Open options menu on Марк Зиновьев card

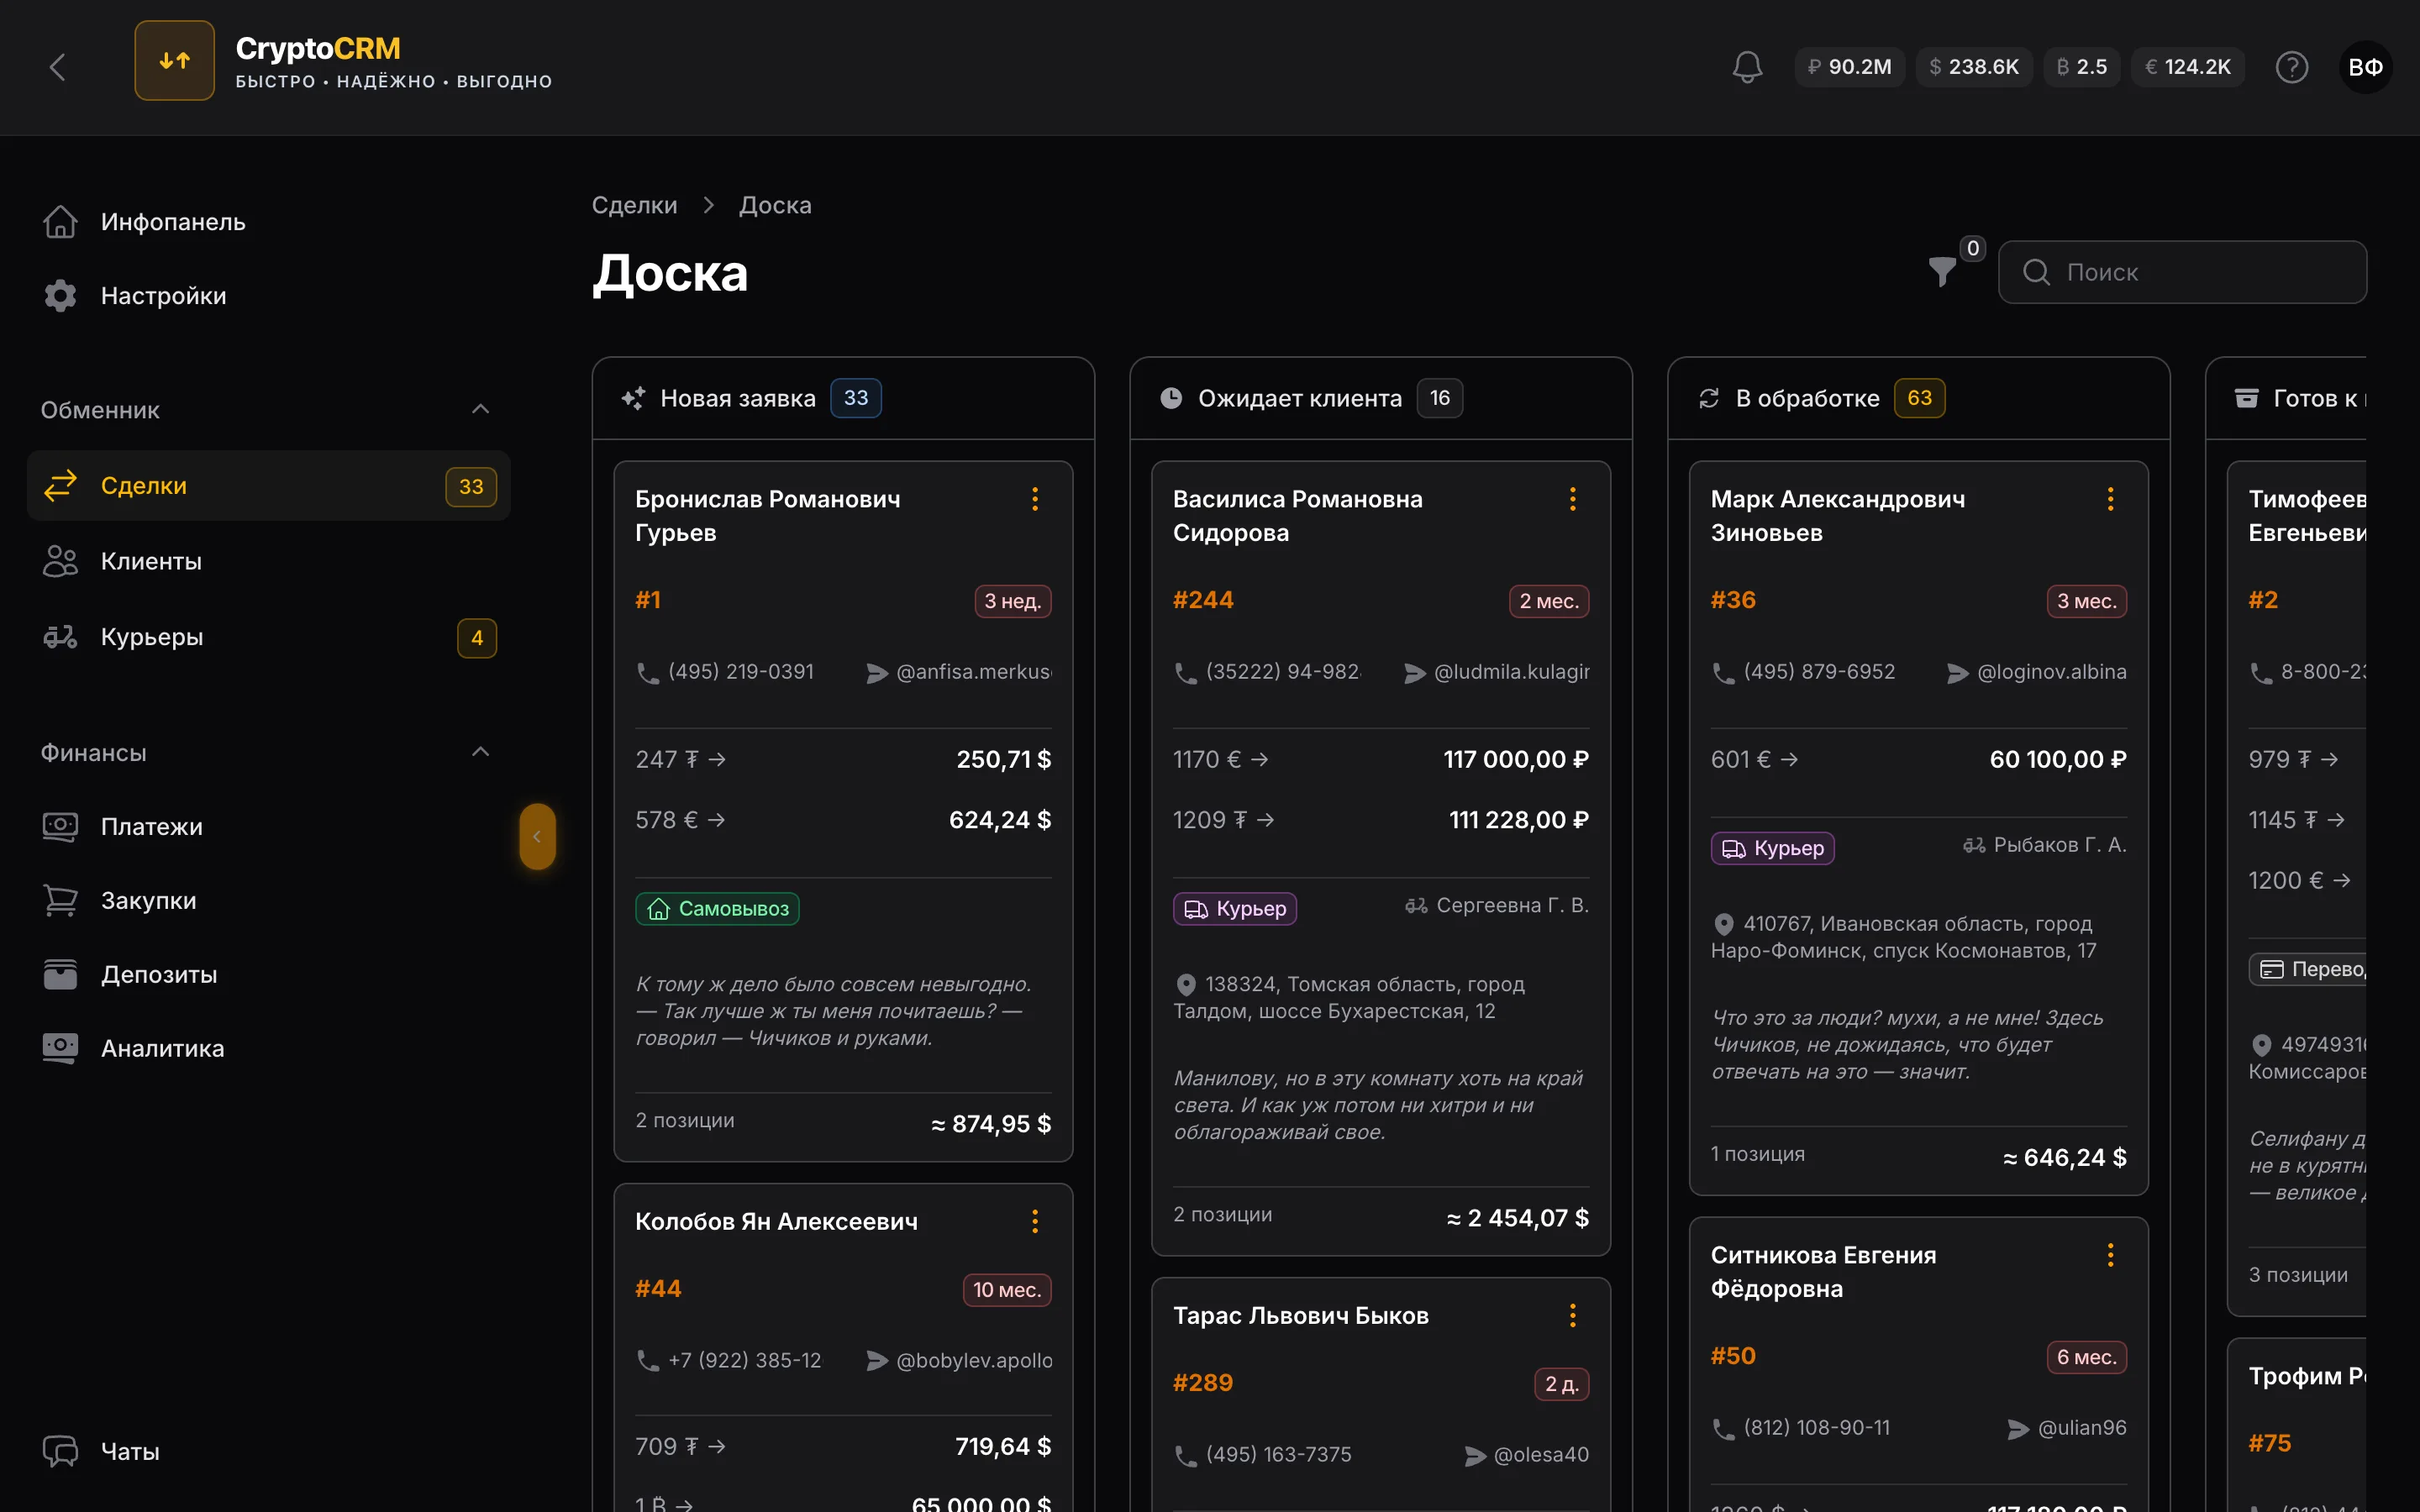click(x=2110, y=499)
